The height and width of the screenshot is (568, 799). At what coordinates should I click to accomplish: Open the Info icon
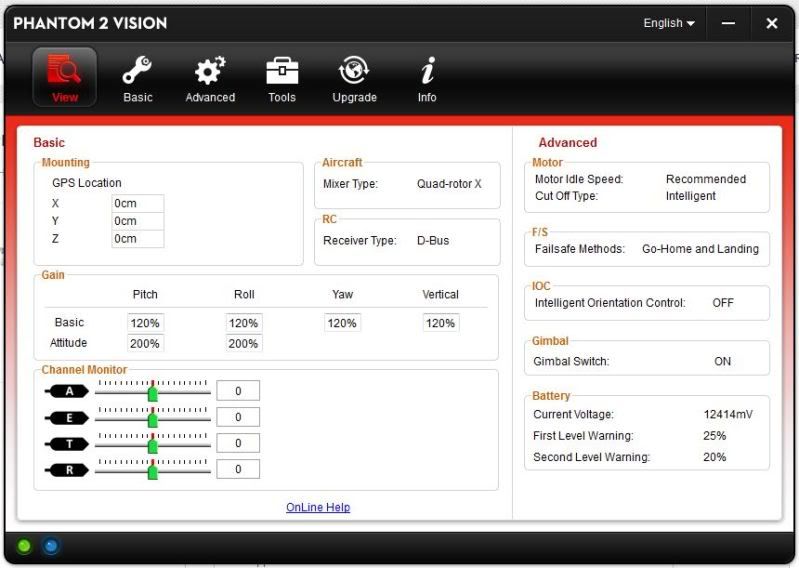click(427, 72)
